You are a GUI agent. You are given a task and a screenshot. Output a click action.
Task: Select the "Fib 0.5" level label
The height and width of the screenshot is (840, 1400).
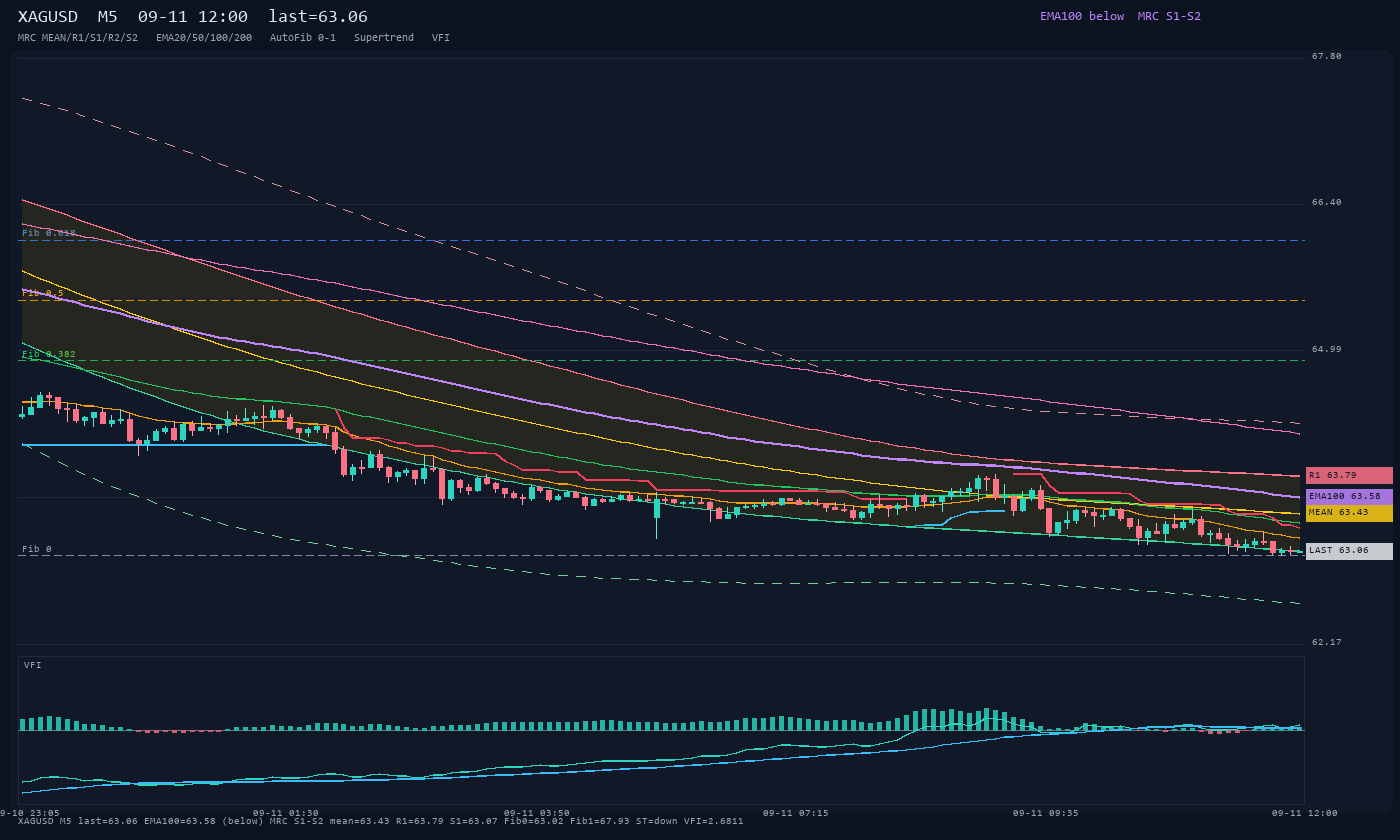(43, 293)
